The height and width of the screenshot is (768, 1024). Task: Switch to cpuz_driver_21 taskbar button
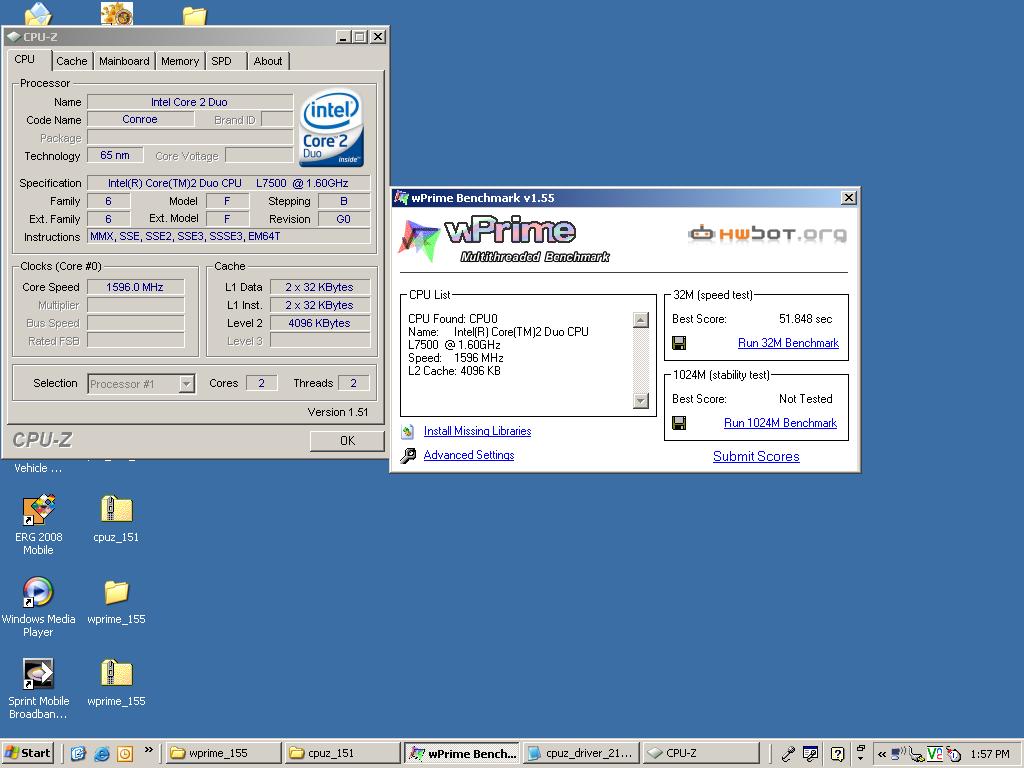581,753
